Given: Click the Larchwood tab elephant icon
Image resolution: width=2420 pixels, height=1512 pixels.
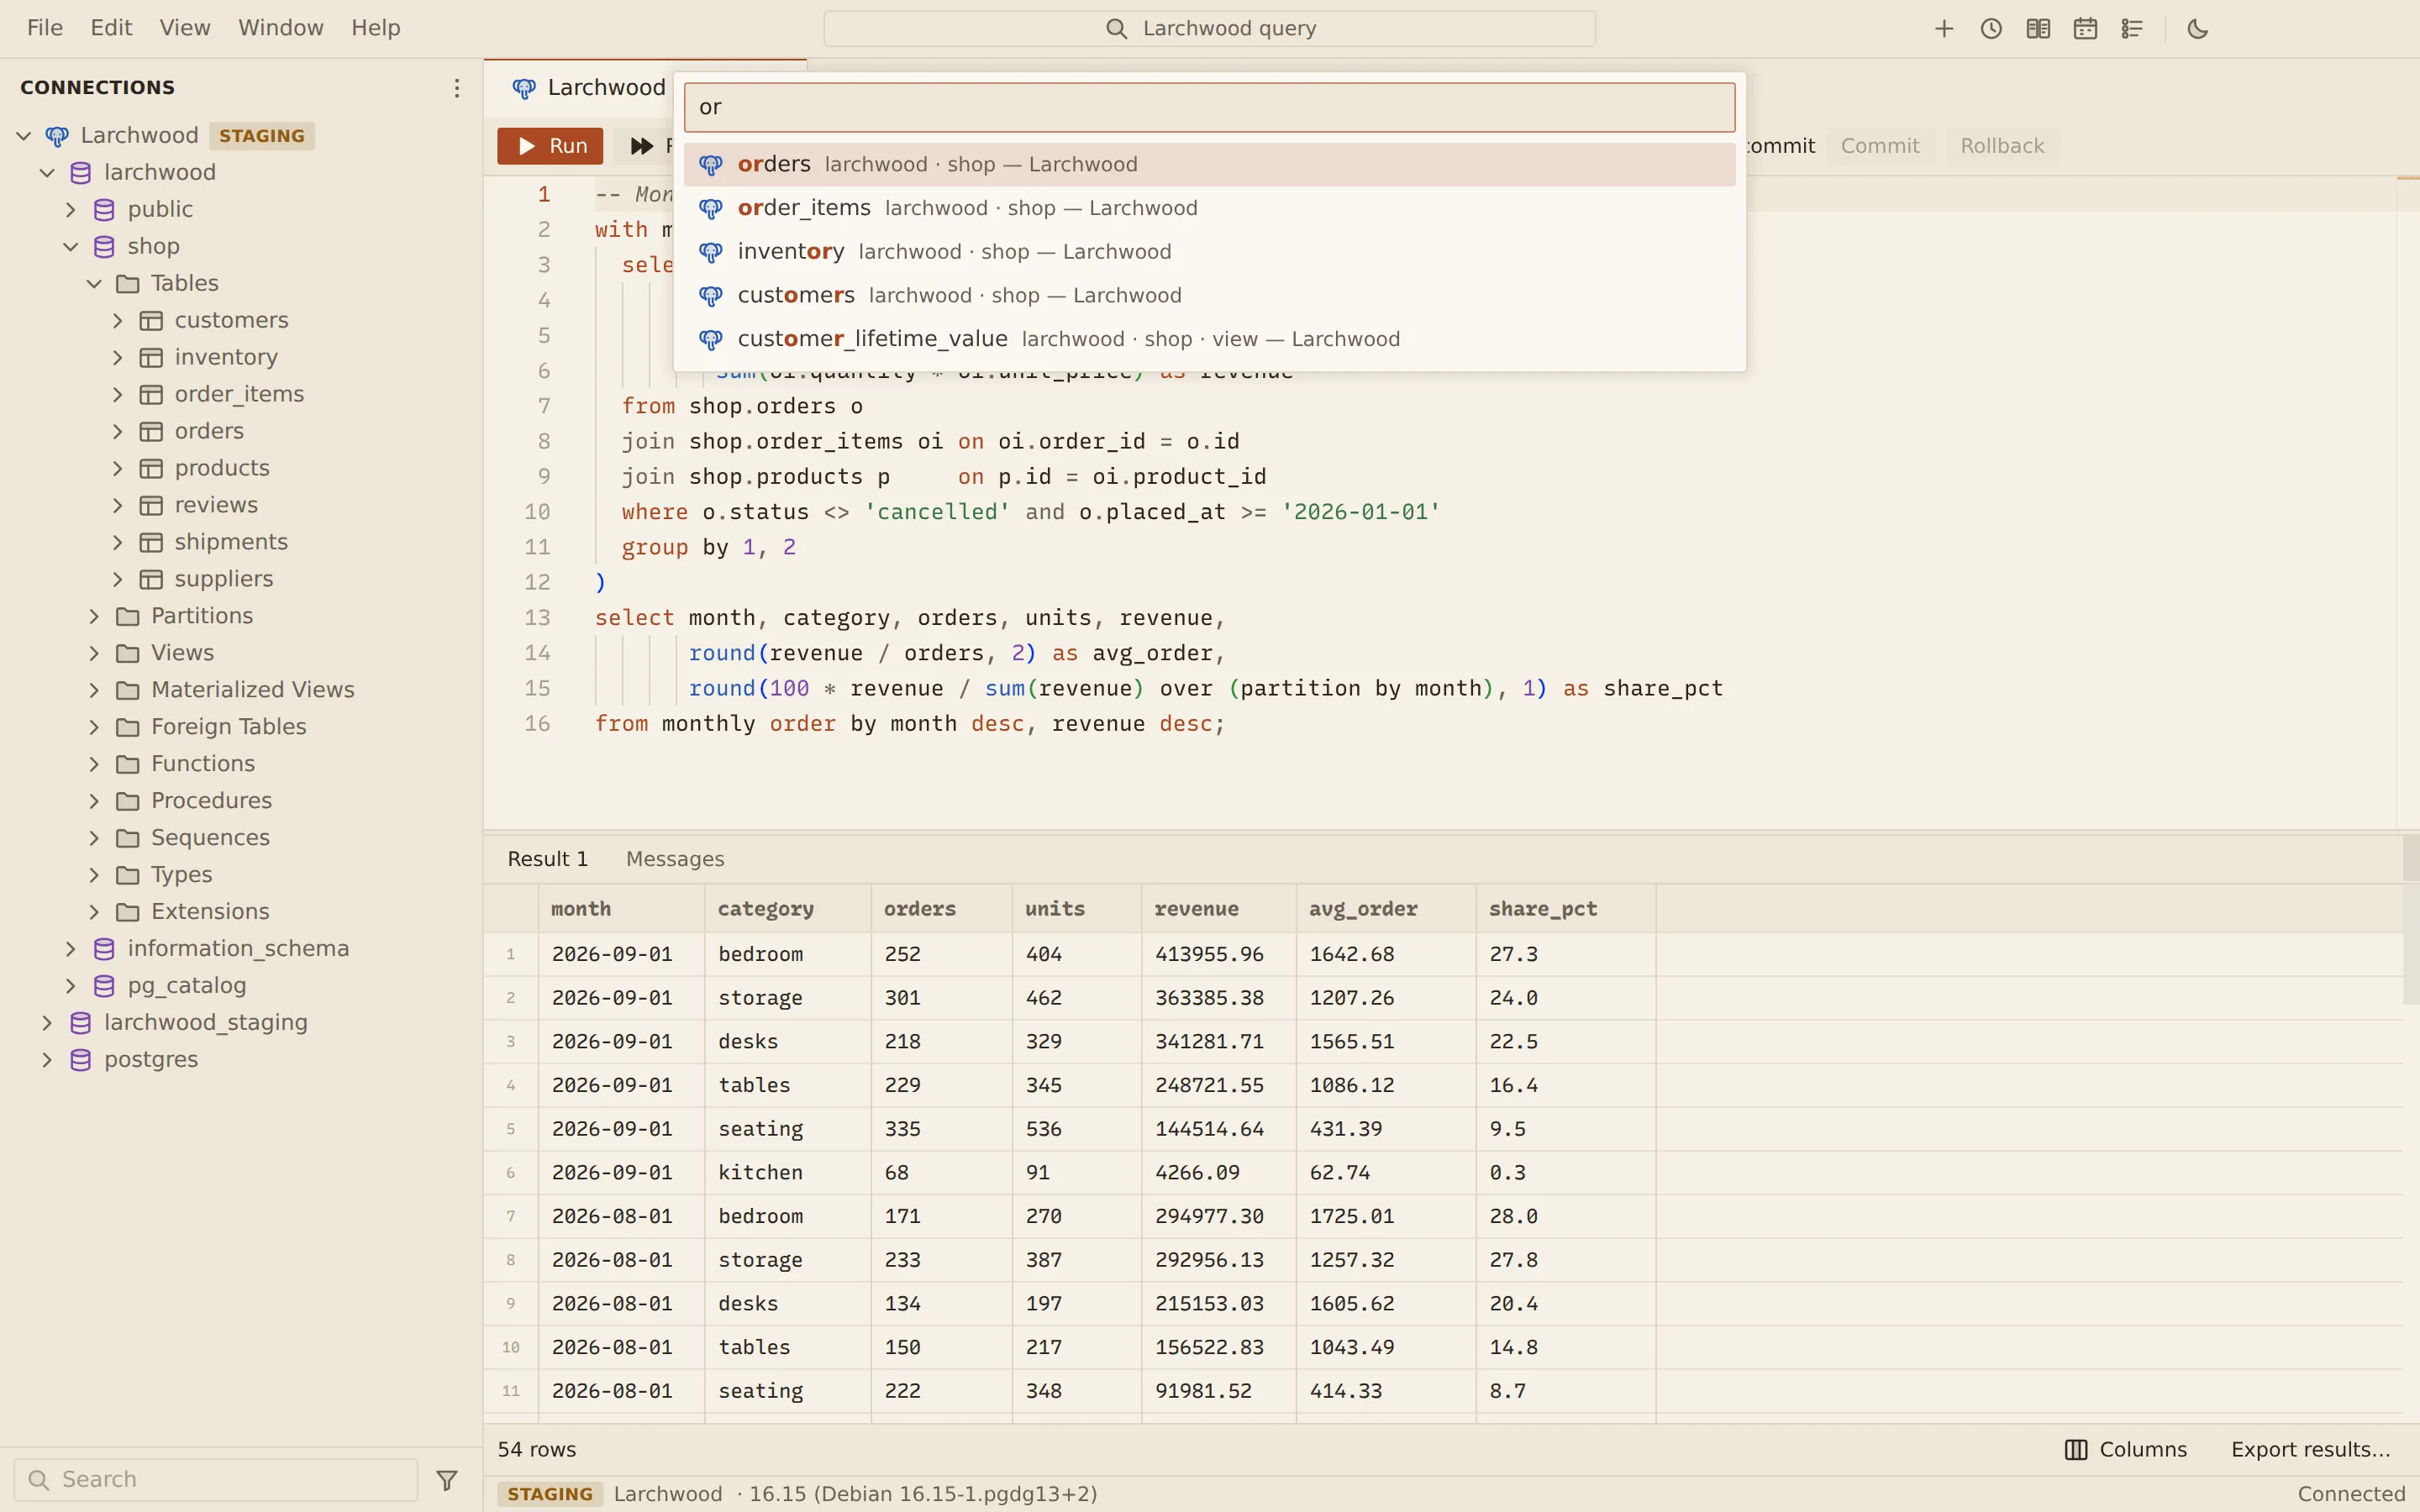Looking at the screenshot, I should click(524, 88).
